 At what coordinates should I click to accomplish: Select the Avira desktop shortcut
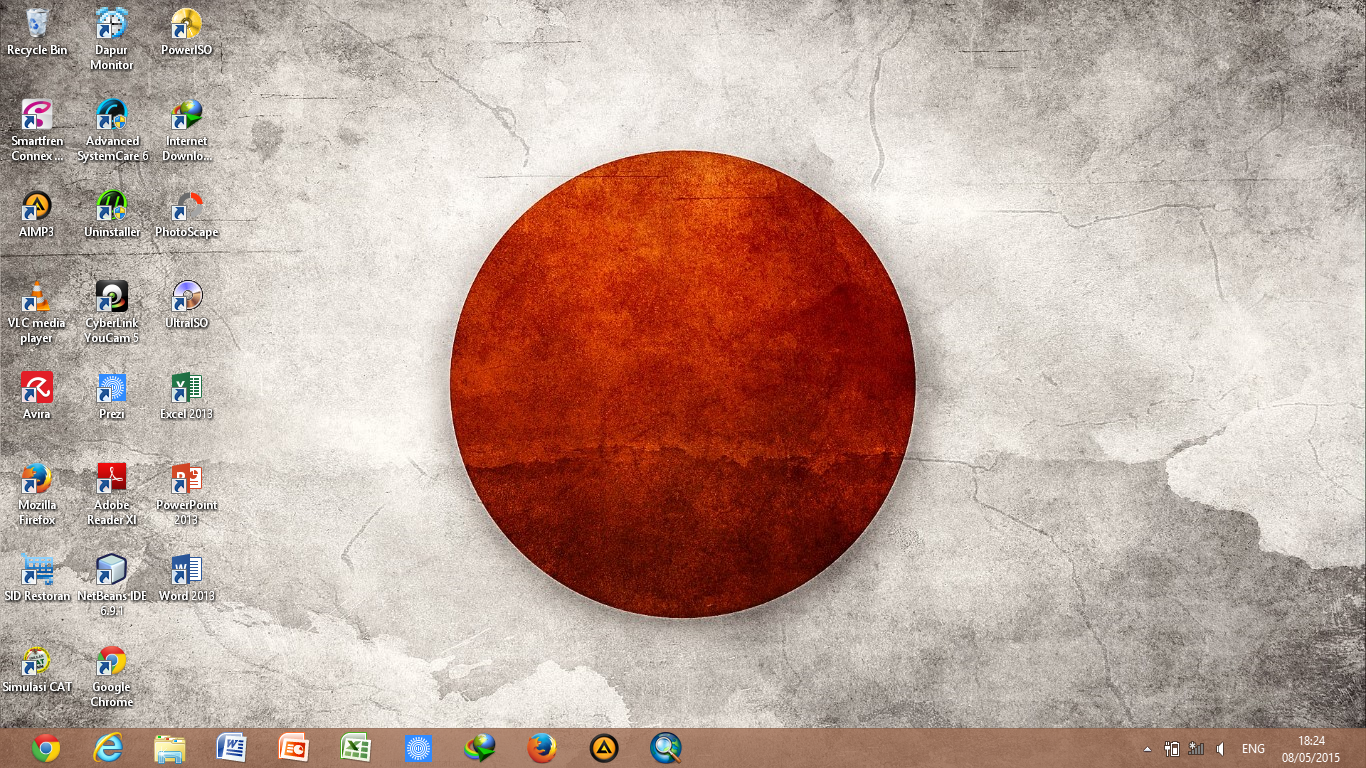pyautogui.click(x=37, y=396)
